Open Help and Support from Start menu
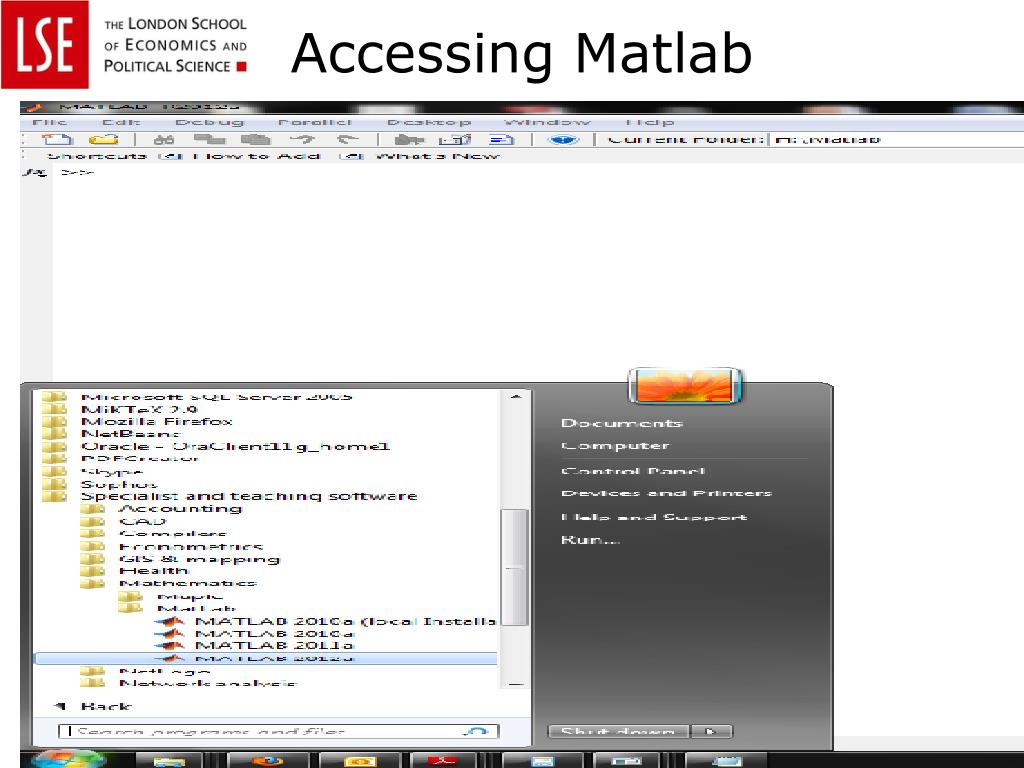1024x768 pixels. click(654, 517)
